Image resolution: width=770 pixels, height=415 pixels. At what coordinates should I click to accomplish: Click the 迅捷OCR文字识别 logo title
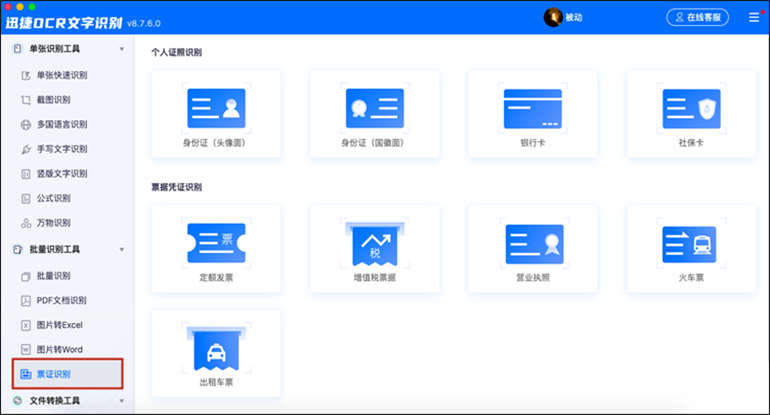point(64,23)
